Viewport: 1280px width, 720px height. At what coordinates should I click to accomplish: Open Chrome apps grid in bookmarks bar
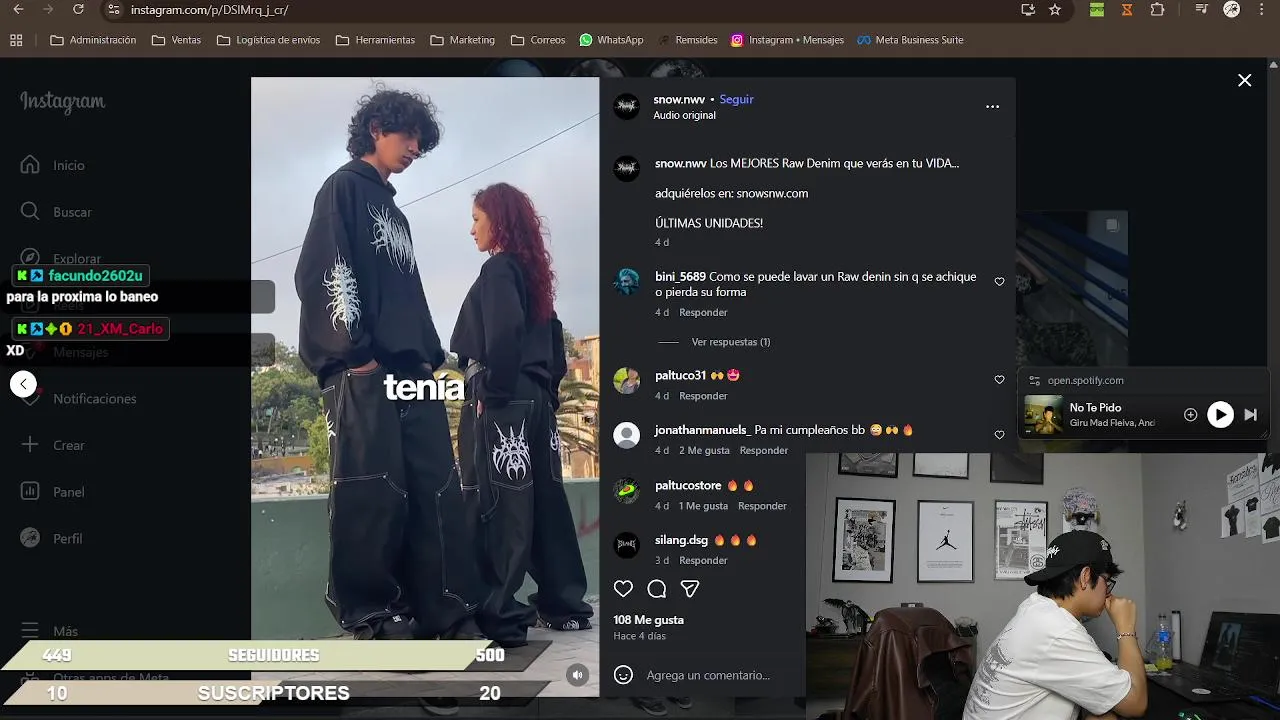[x=16, y=40]
